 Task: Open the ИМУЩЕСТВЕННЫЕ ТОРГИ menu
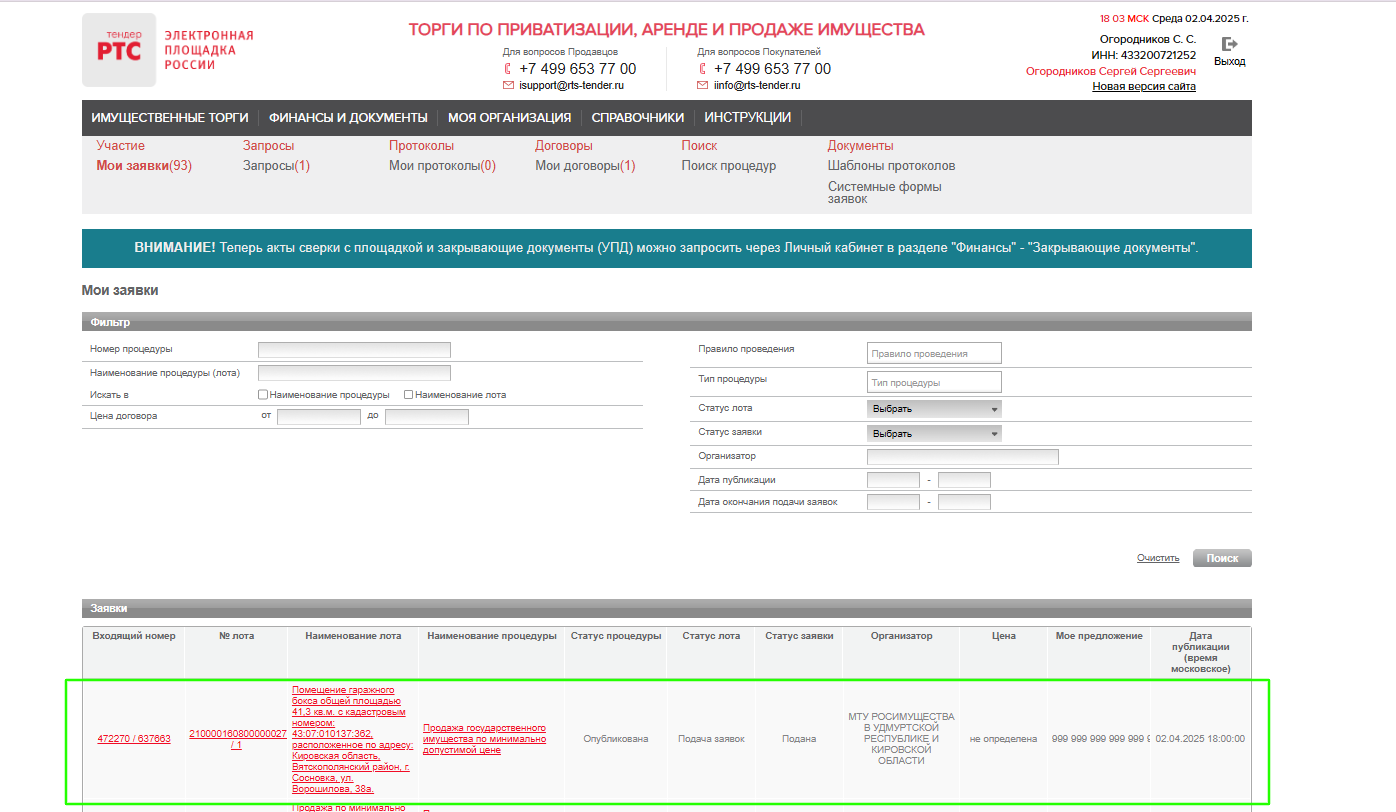pos(170,118)
